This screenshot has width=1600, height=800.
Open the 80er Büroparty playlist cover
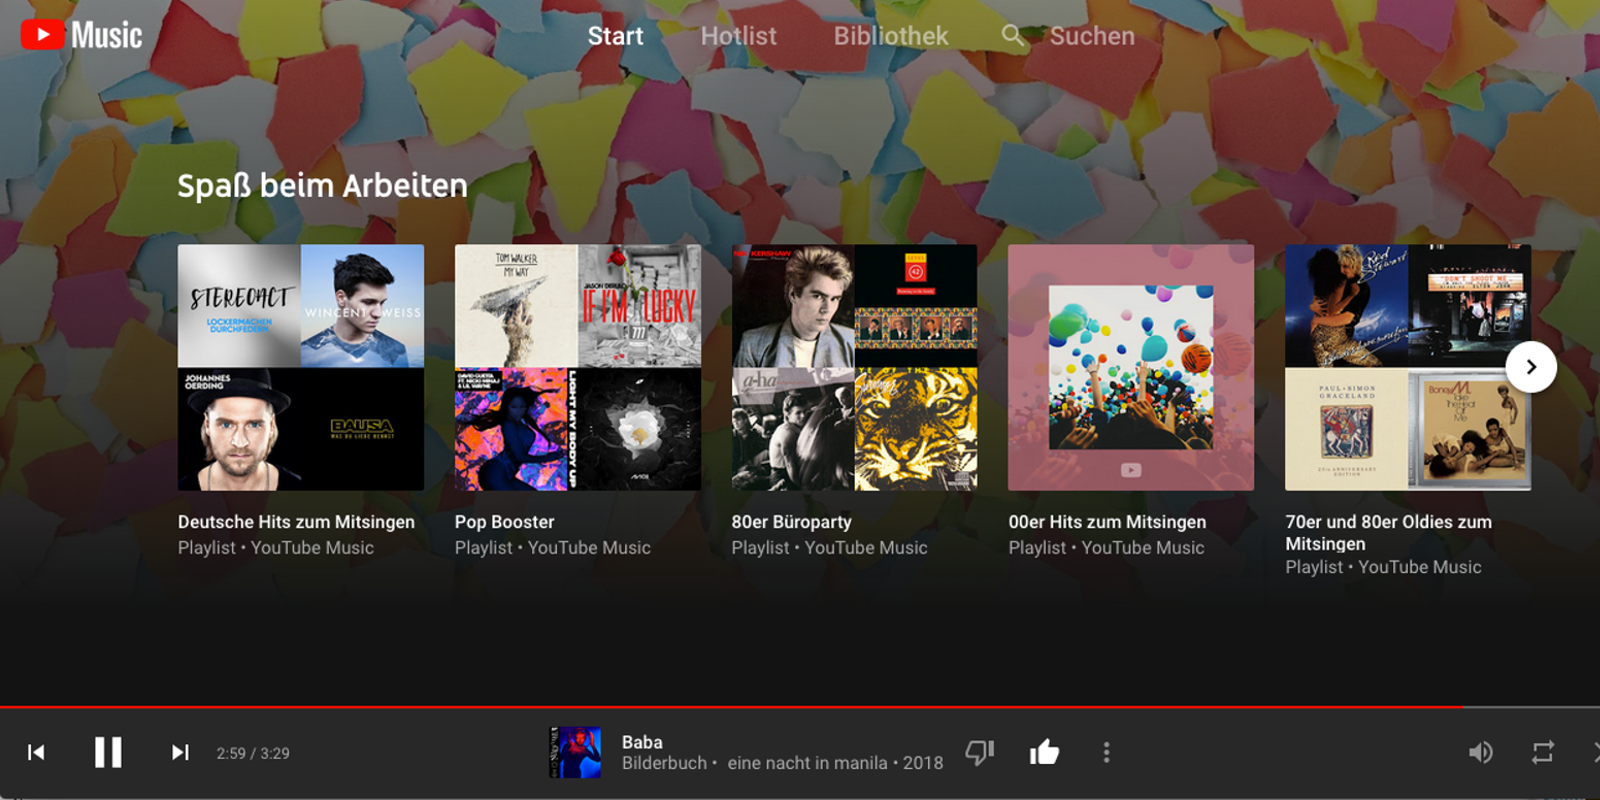854,367
